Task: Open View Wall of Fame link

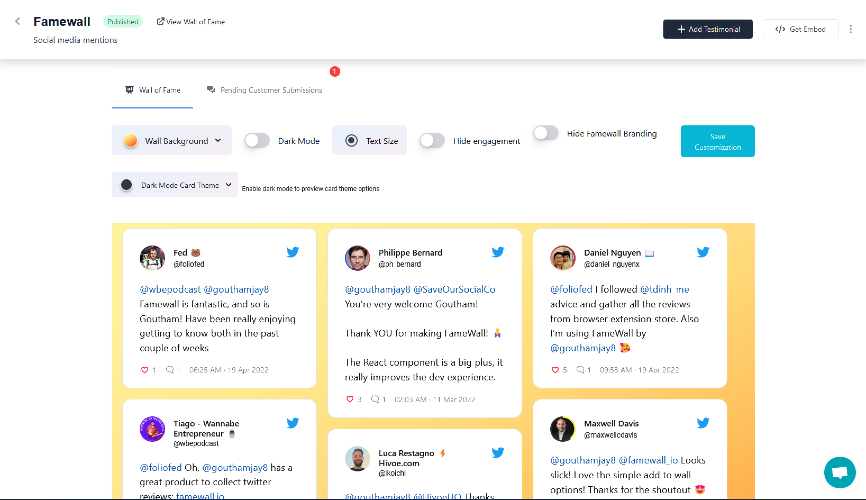Action: pos(191,22)
